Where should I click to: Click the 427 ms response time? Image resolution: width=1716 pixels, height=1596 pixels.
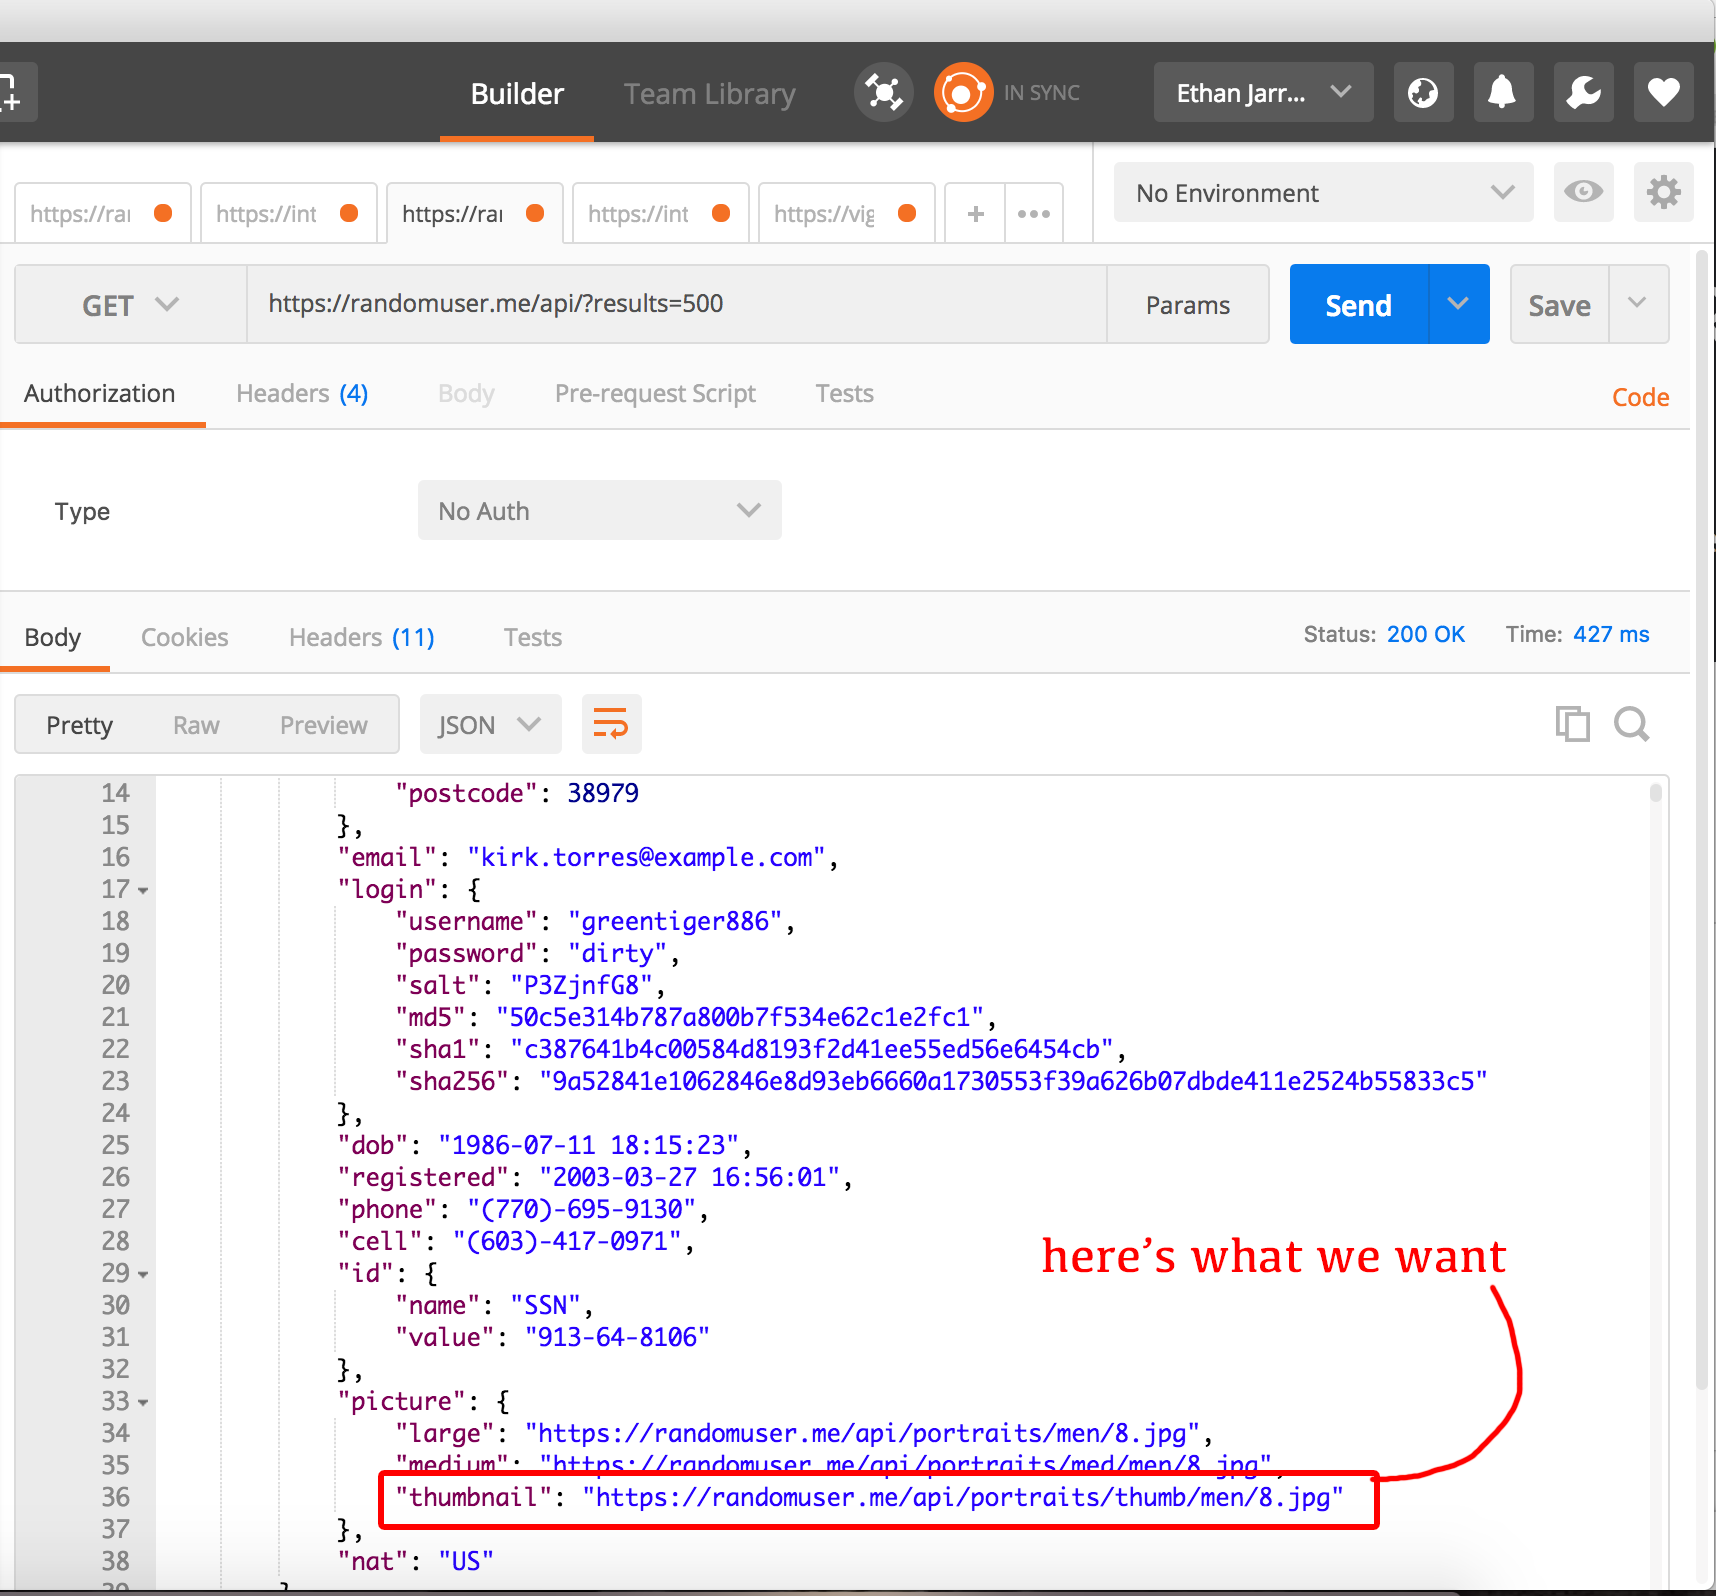(x=1611, y=634)
